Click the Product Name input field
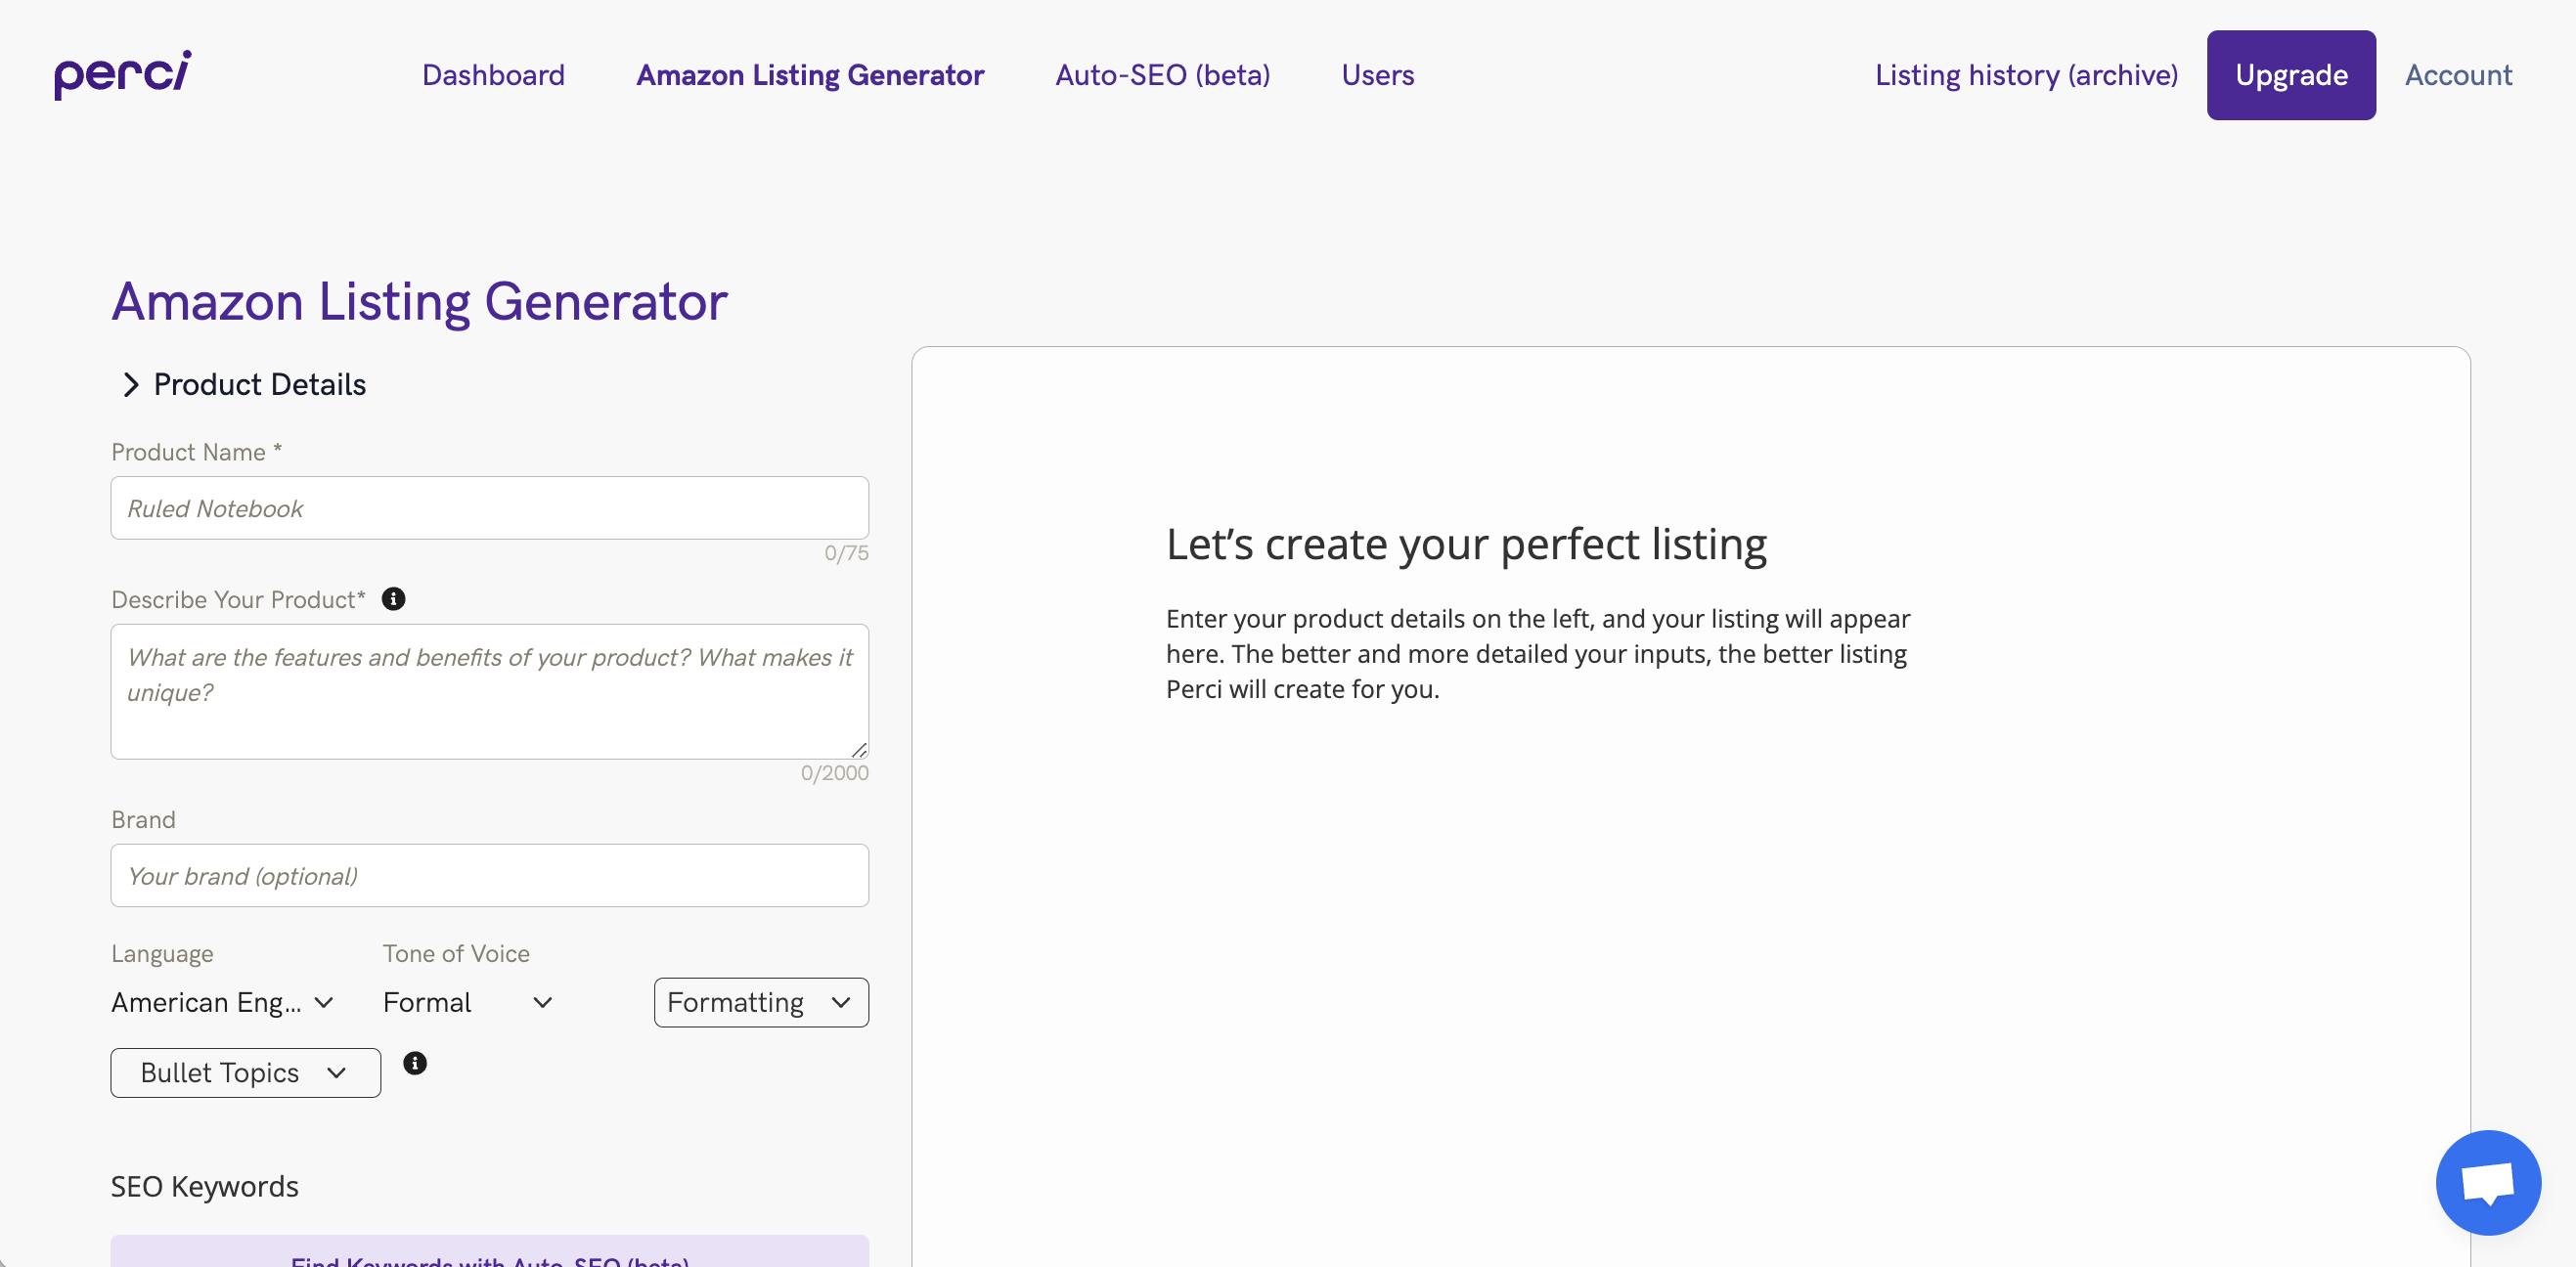The height and width of the screenshot is (1267, 2576). (x=489, y=508)
